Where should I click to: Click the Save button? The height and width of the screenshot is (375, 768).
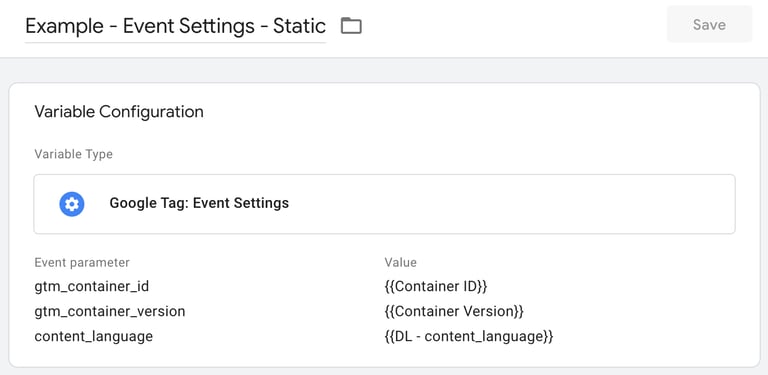[709, 24]
